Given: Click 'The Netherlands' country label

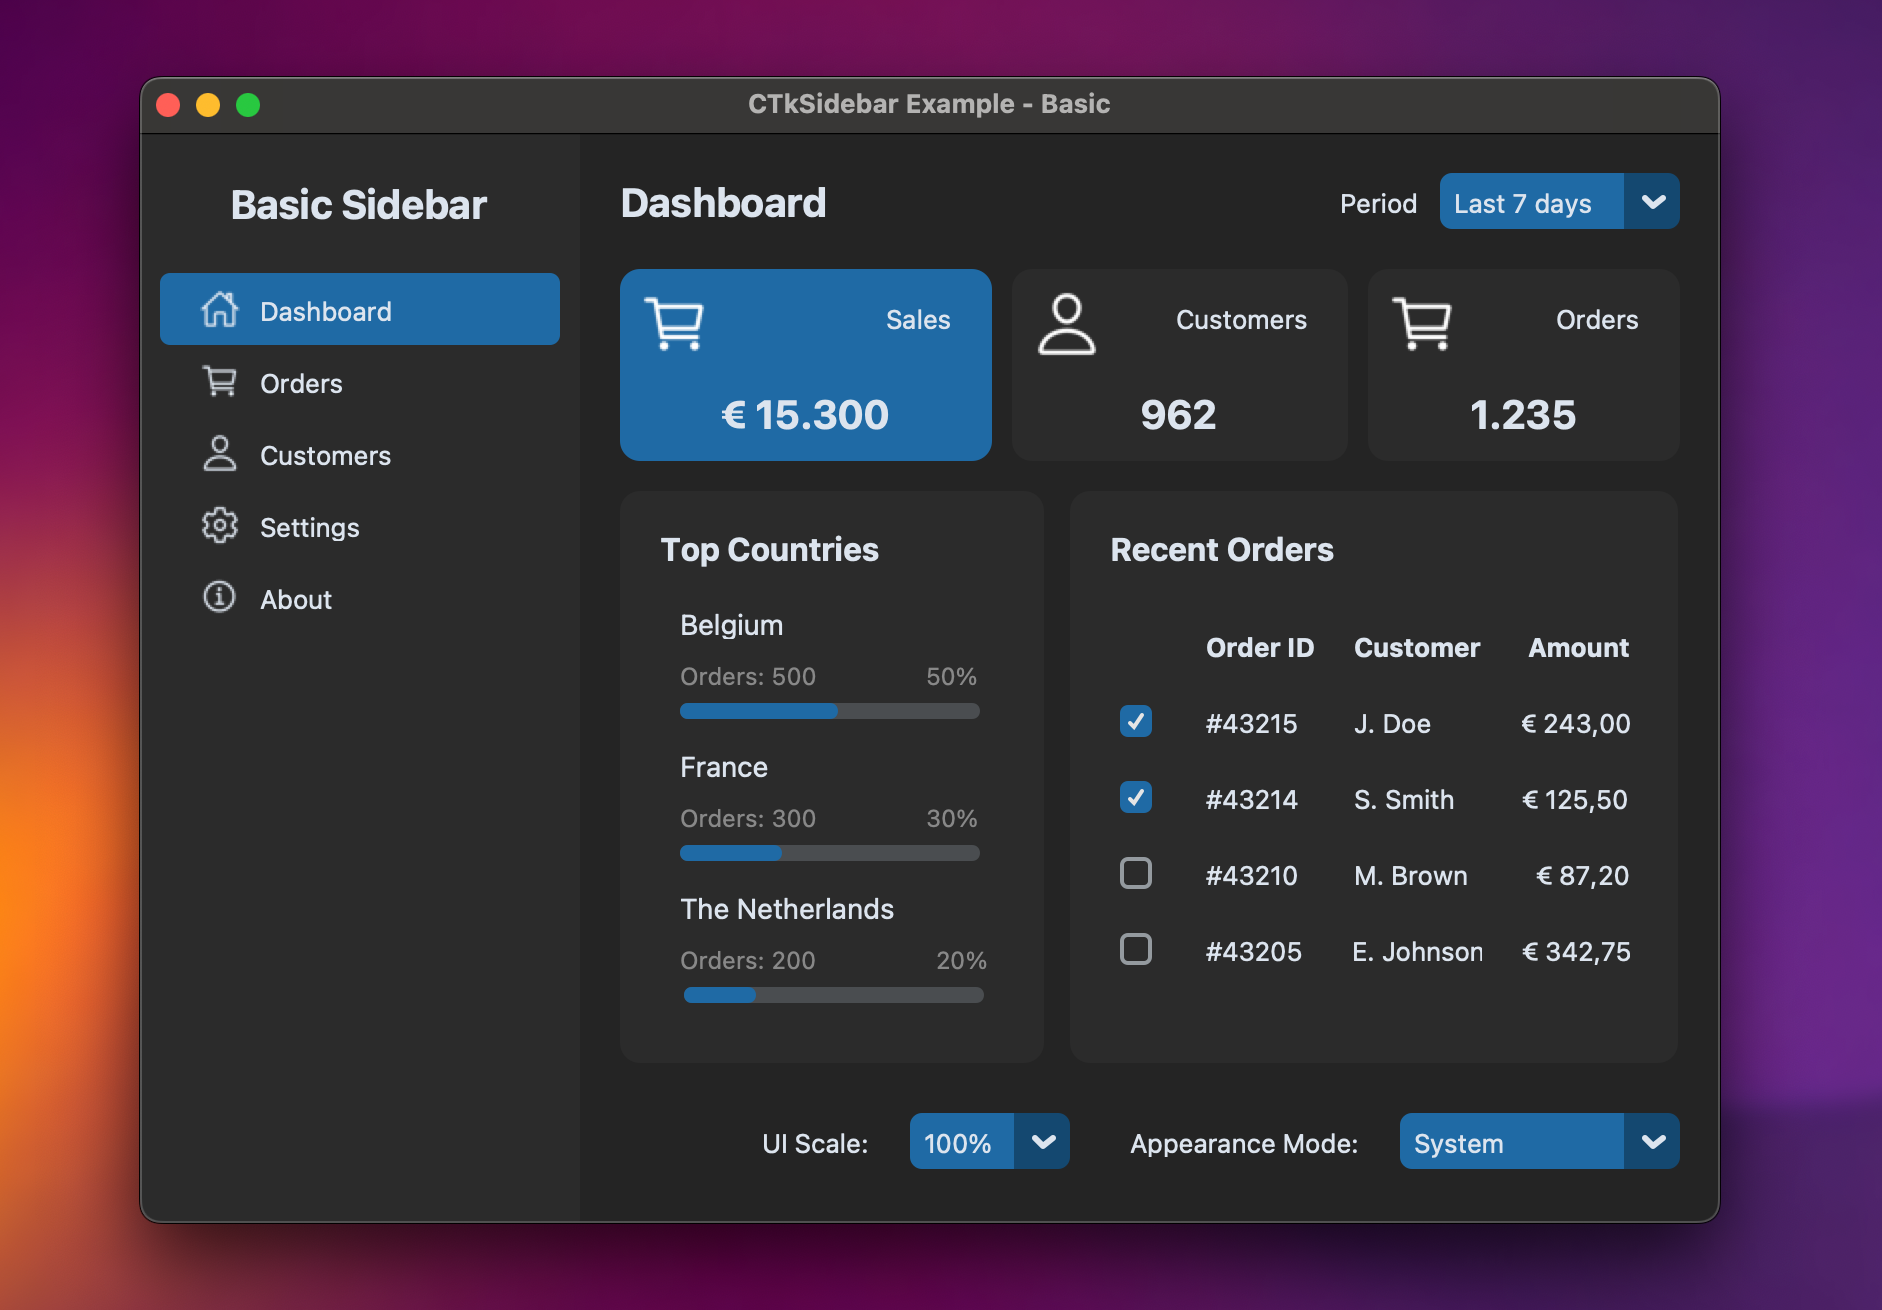Looking at the screenshot, I should tap(787, 909).
